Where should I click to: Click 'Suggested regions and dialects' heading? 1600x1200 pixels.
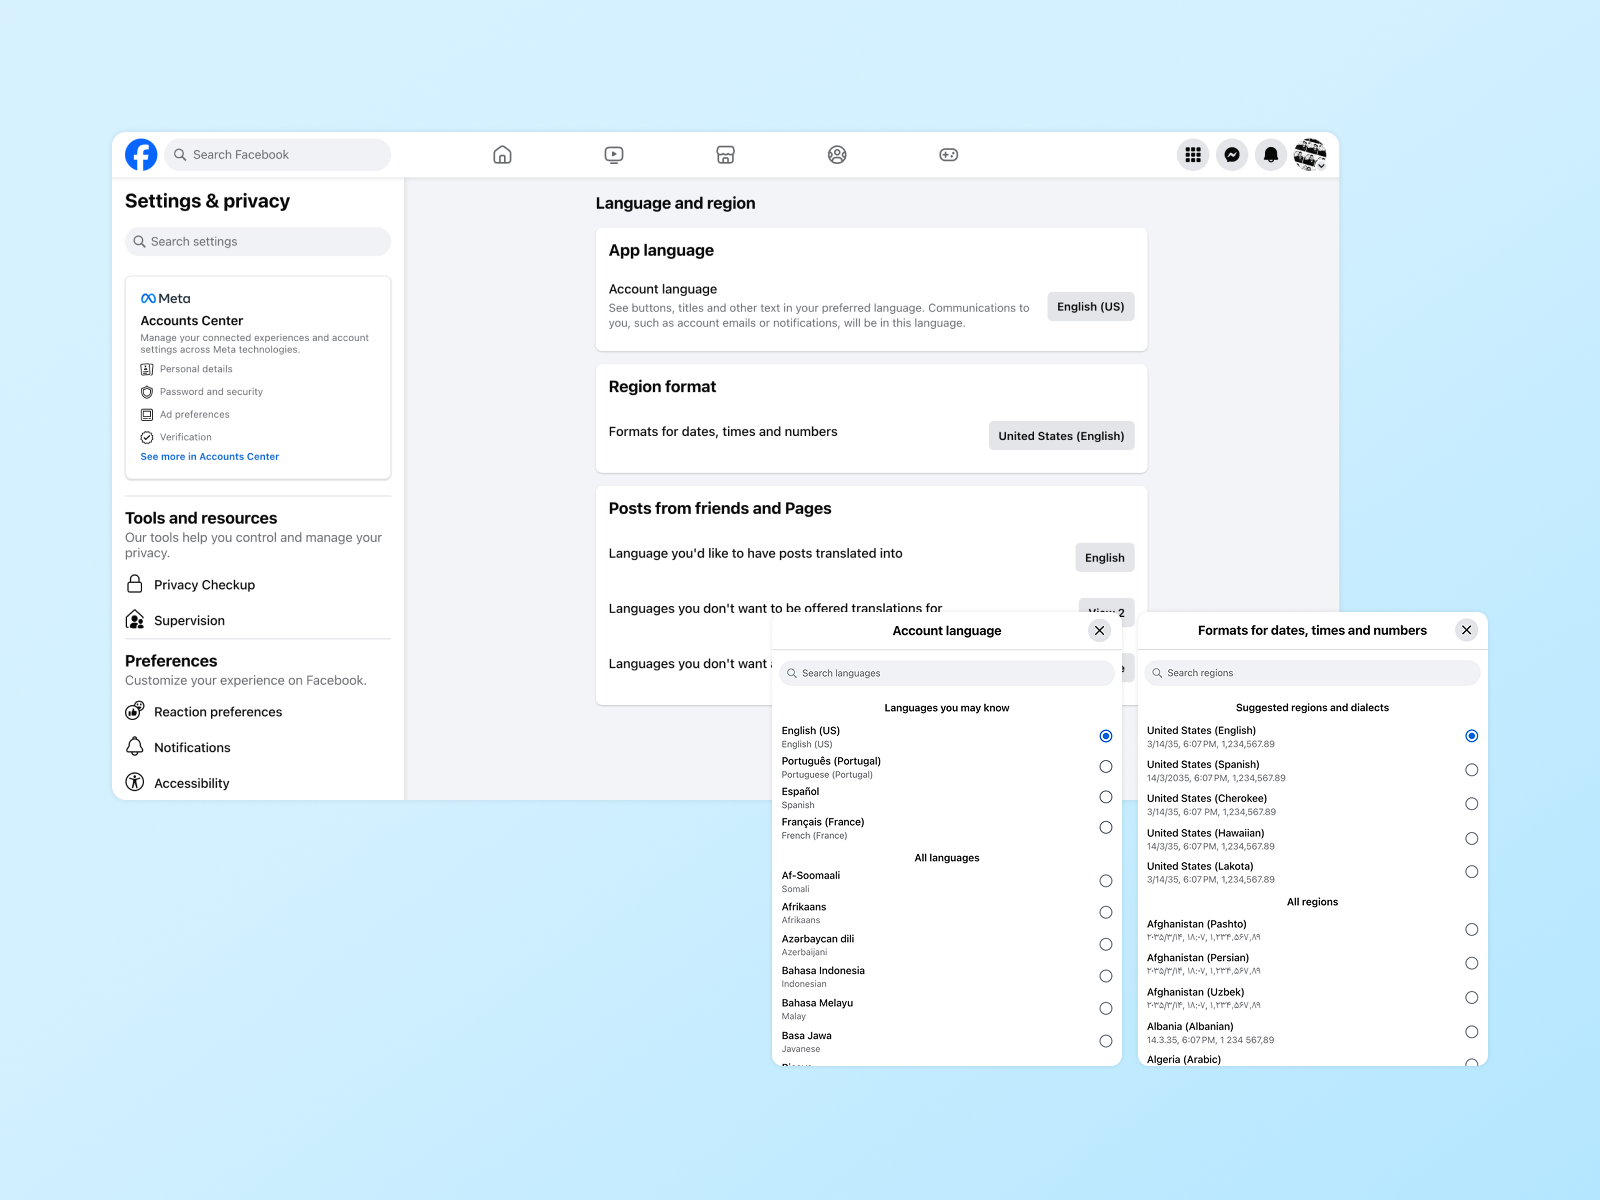(x=1312, y=708)
